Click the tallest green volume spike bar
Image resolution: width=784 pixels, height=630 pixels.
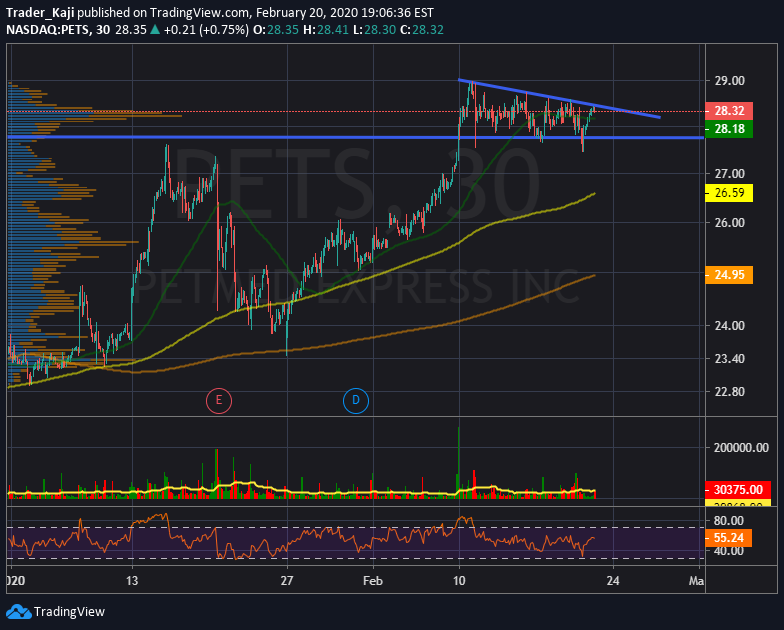click(x=458, y=462)
